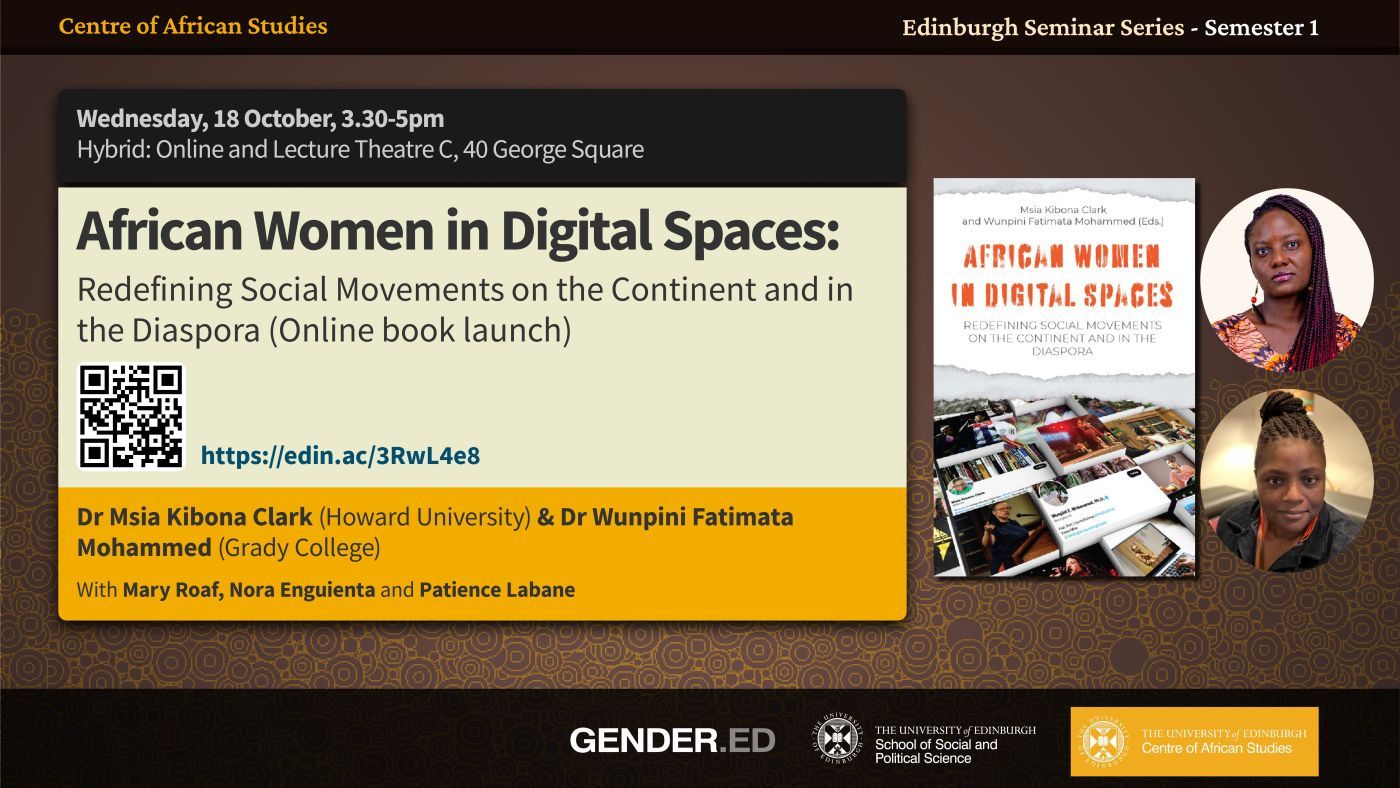Click the African Women in Digital Spaces title
The height and width of the screenshot is (788, 1400).
[x=457, y=231]
